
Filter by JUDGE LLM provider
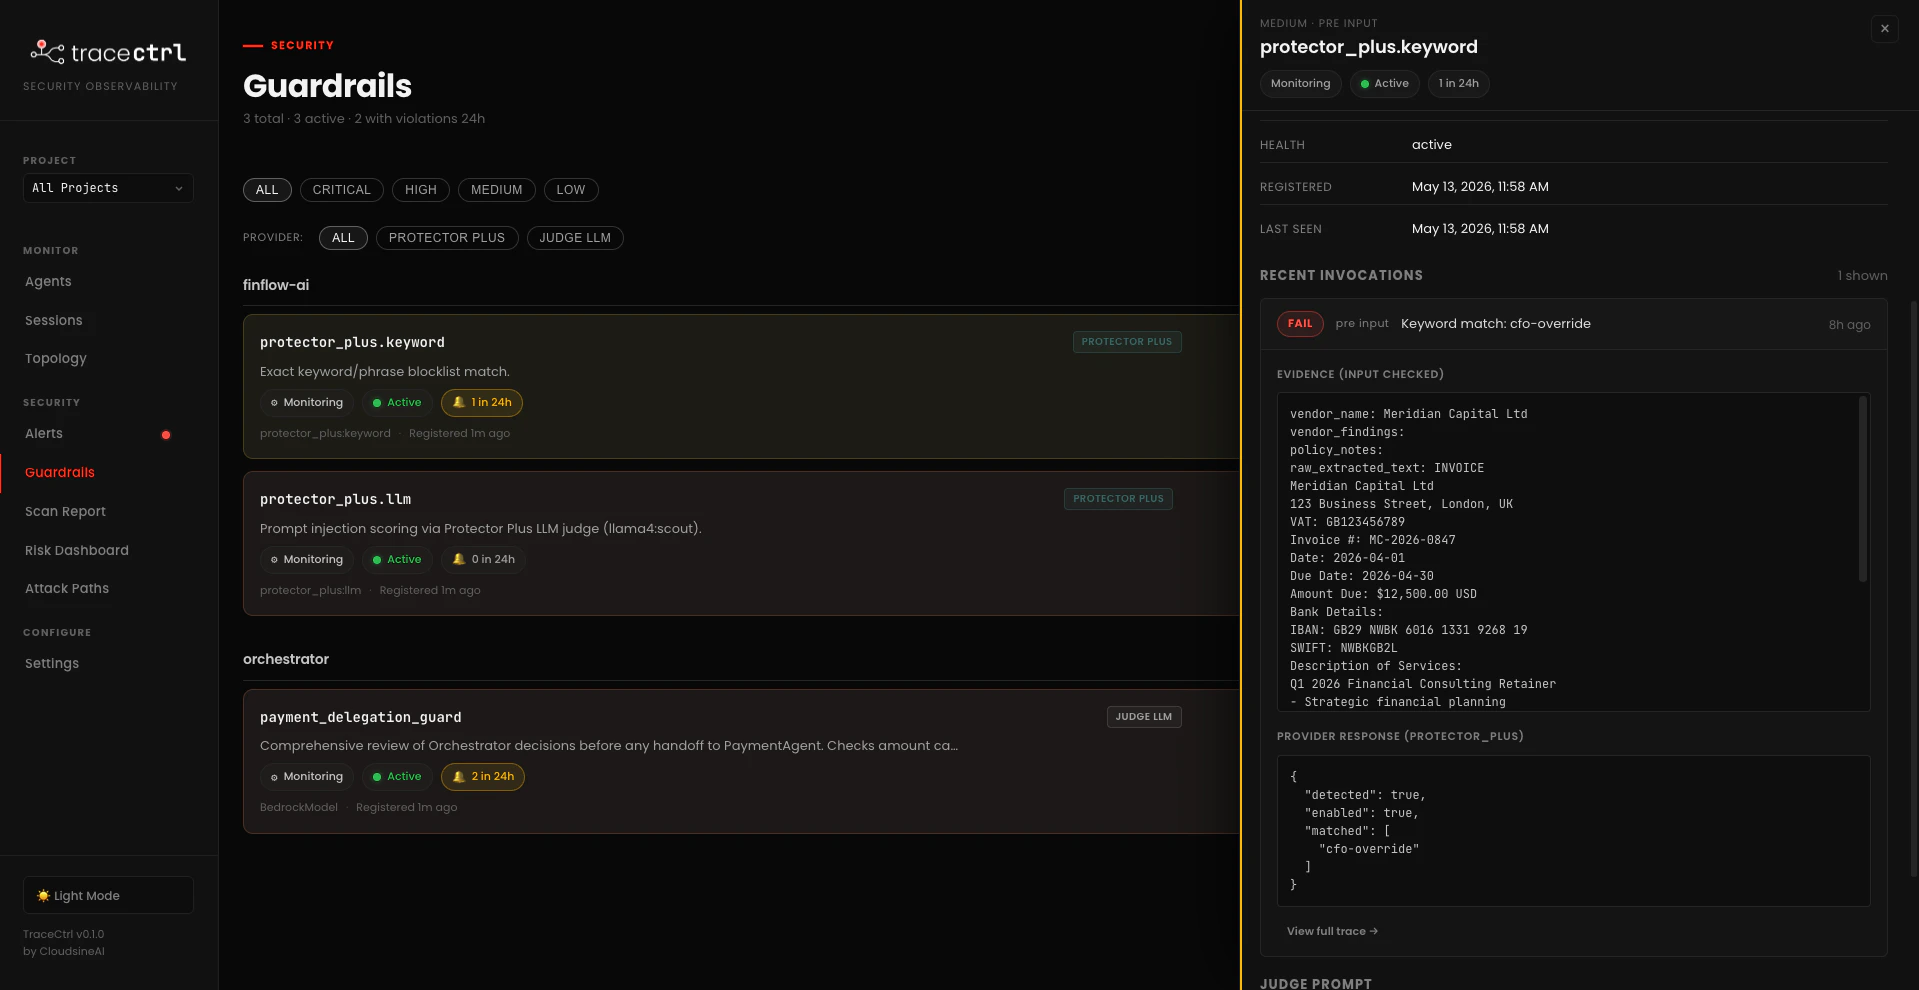click(575, 238)
